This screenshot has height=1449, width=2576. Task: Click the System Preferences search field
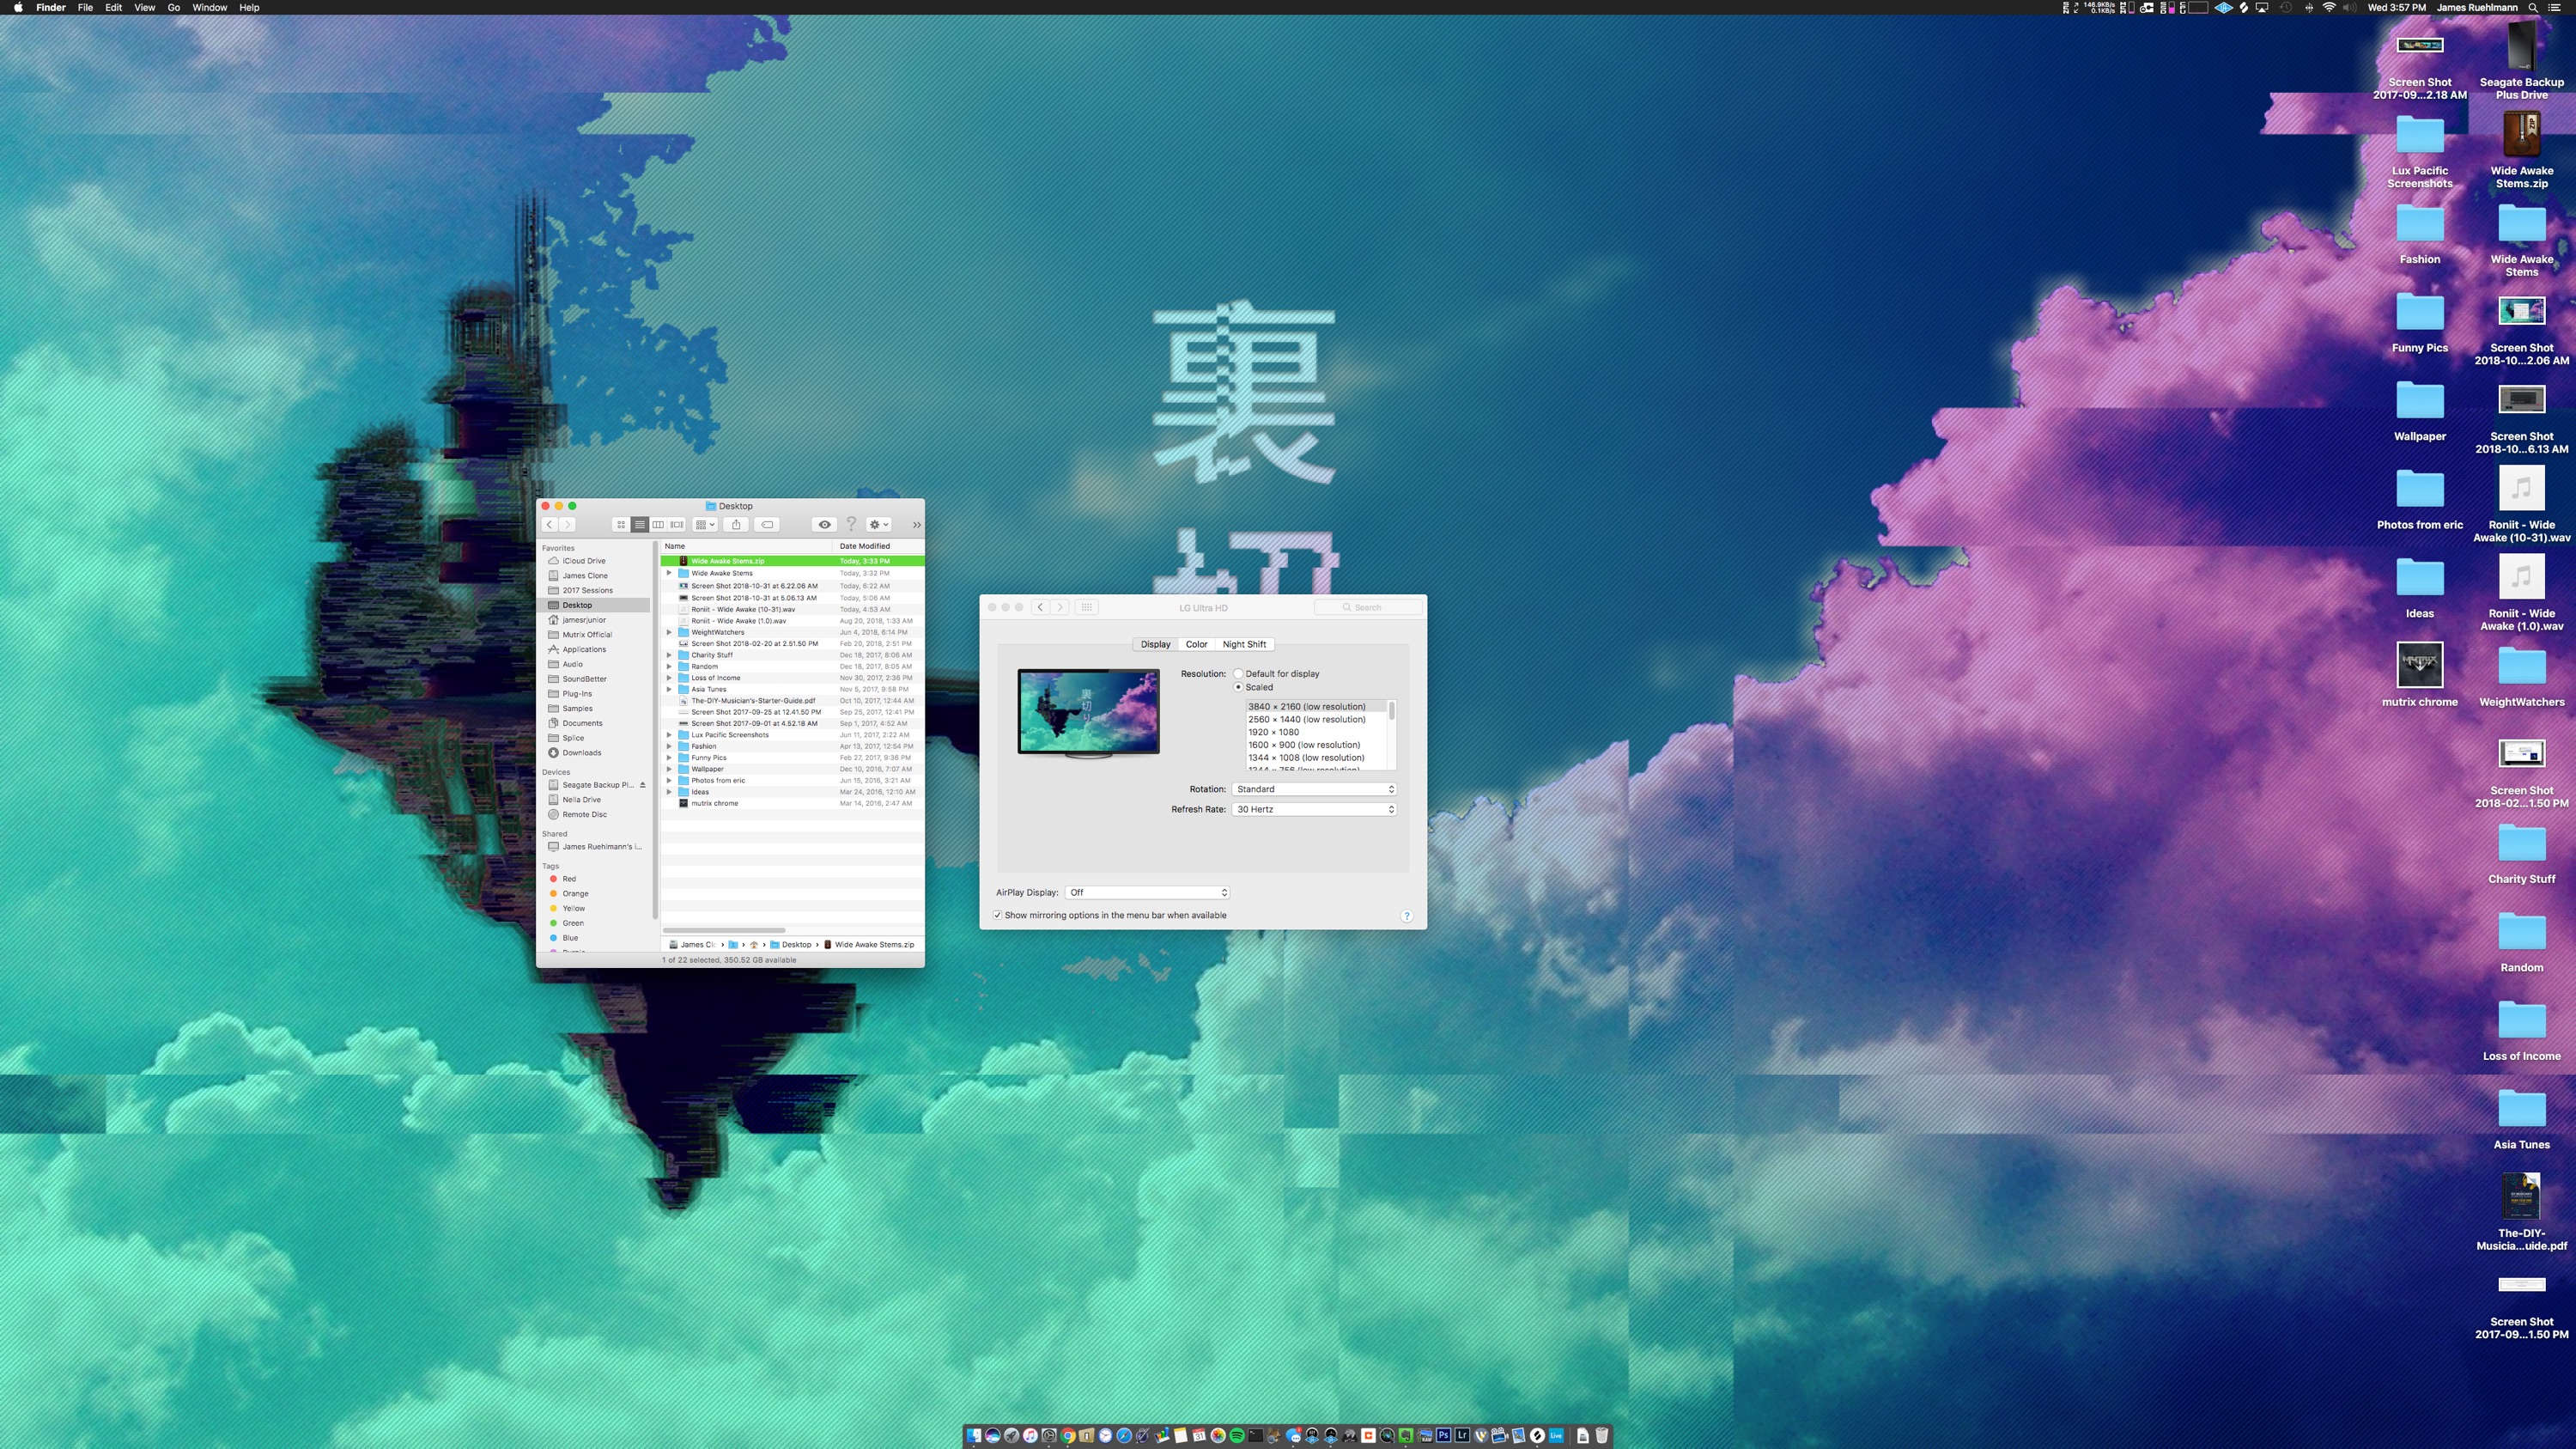1368,608
